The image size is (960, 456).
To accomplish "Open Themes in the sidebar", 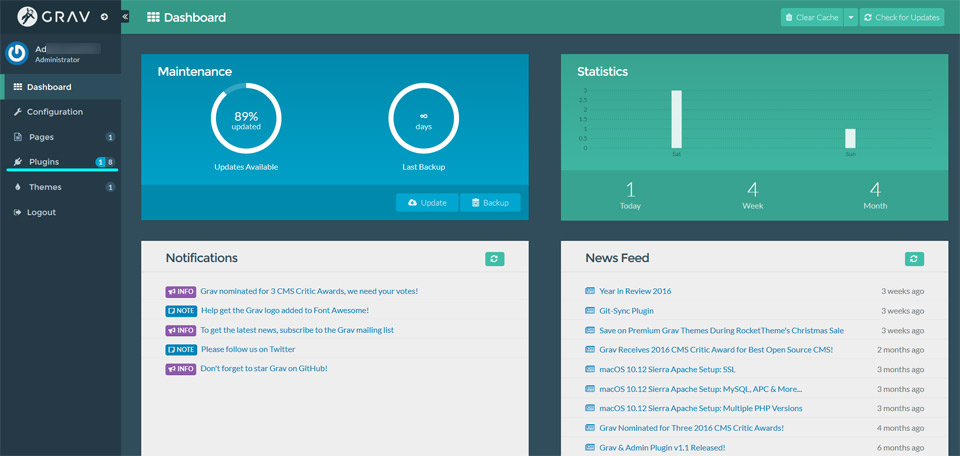I will [61, 187].
